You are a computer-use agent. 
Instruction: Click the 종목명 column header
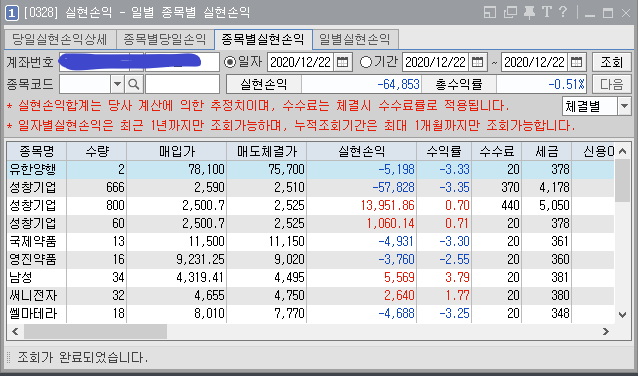point(37,151)
